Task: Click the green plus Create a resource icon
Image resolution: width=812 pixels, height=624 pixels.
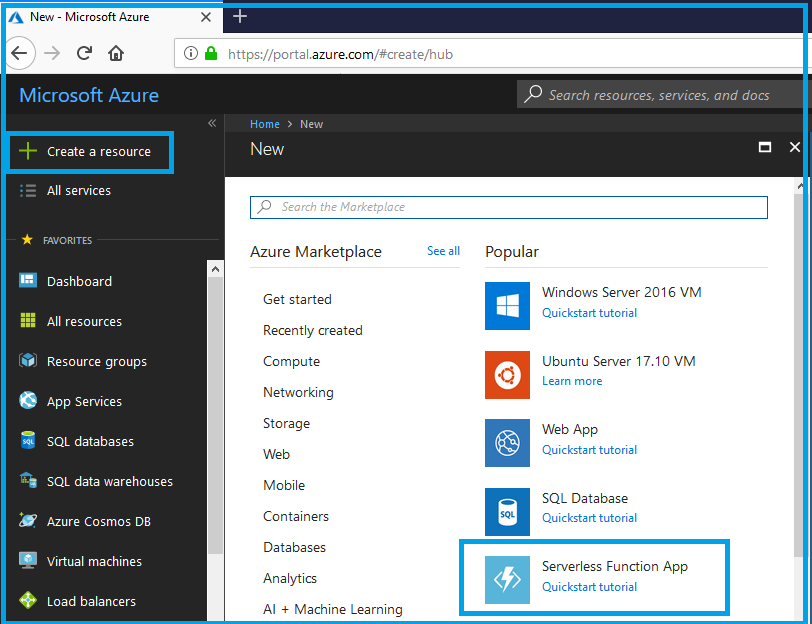Action: point(27,151)
